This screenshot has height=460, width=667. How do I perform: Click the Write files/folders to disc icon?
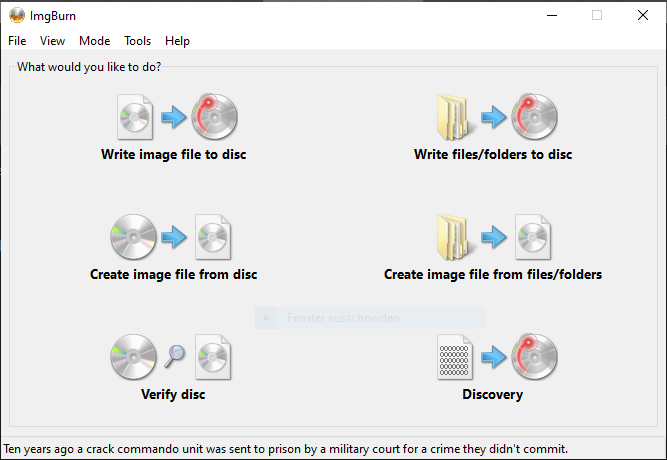point(497,117)
